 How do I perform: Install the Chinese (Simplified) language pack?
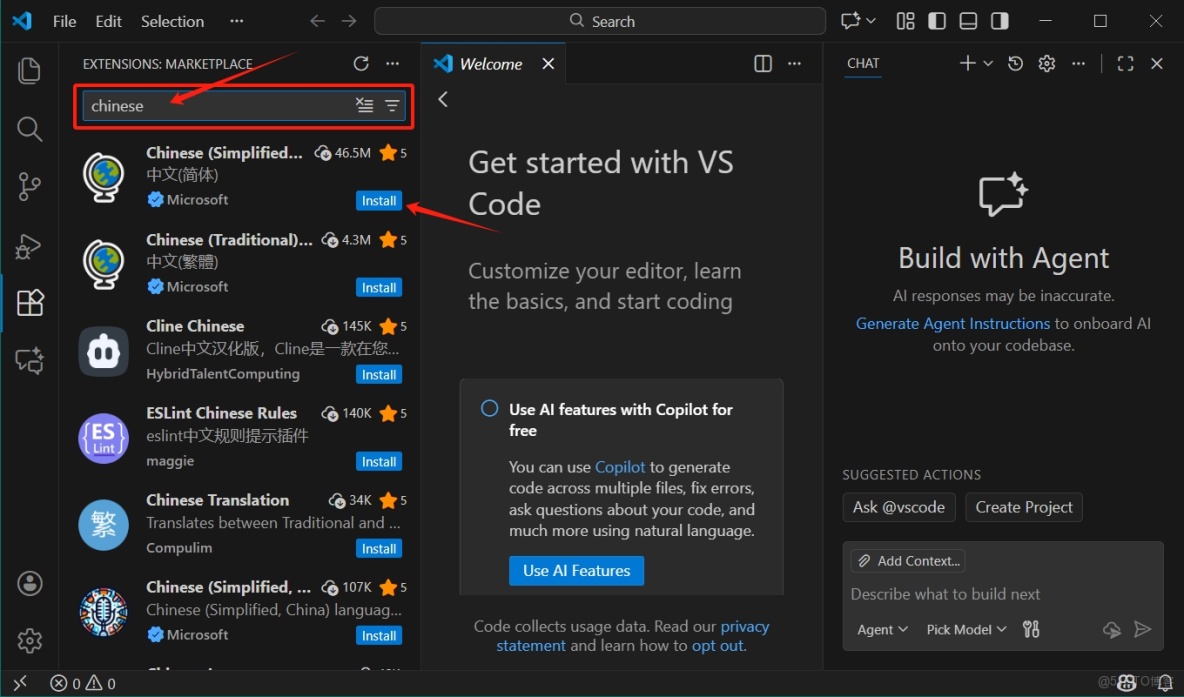pyautogui.click(x=378, y=200)
